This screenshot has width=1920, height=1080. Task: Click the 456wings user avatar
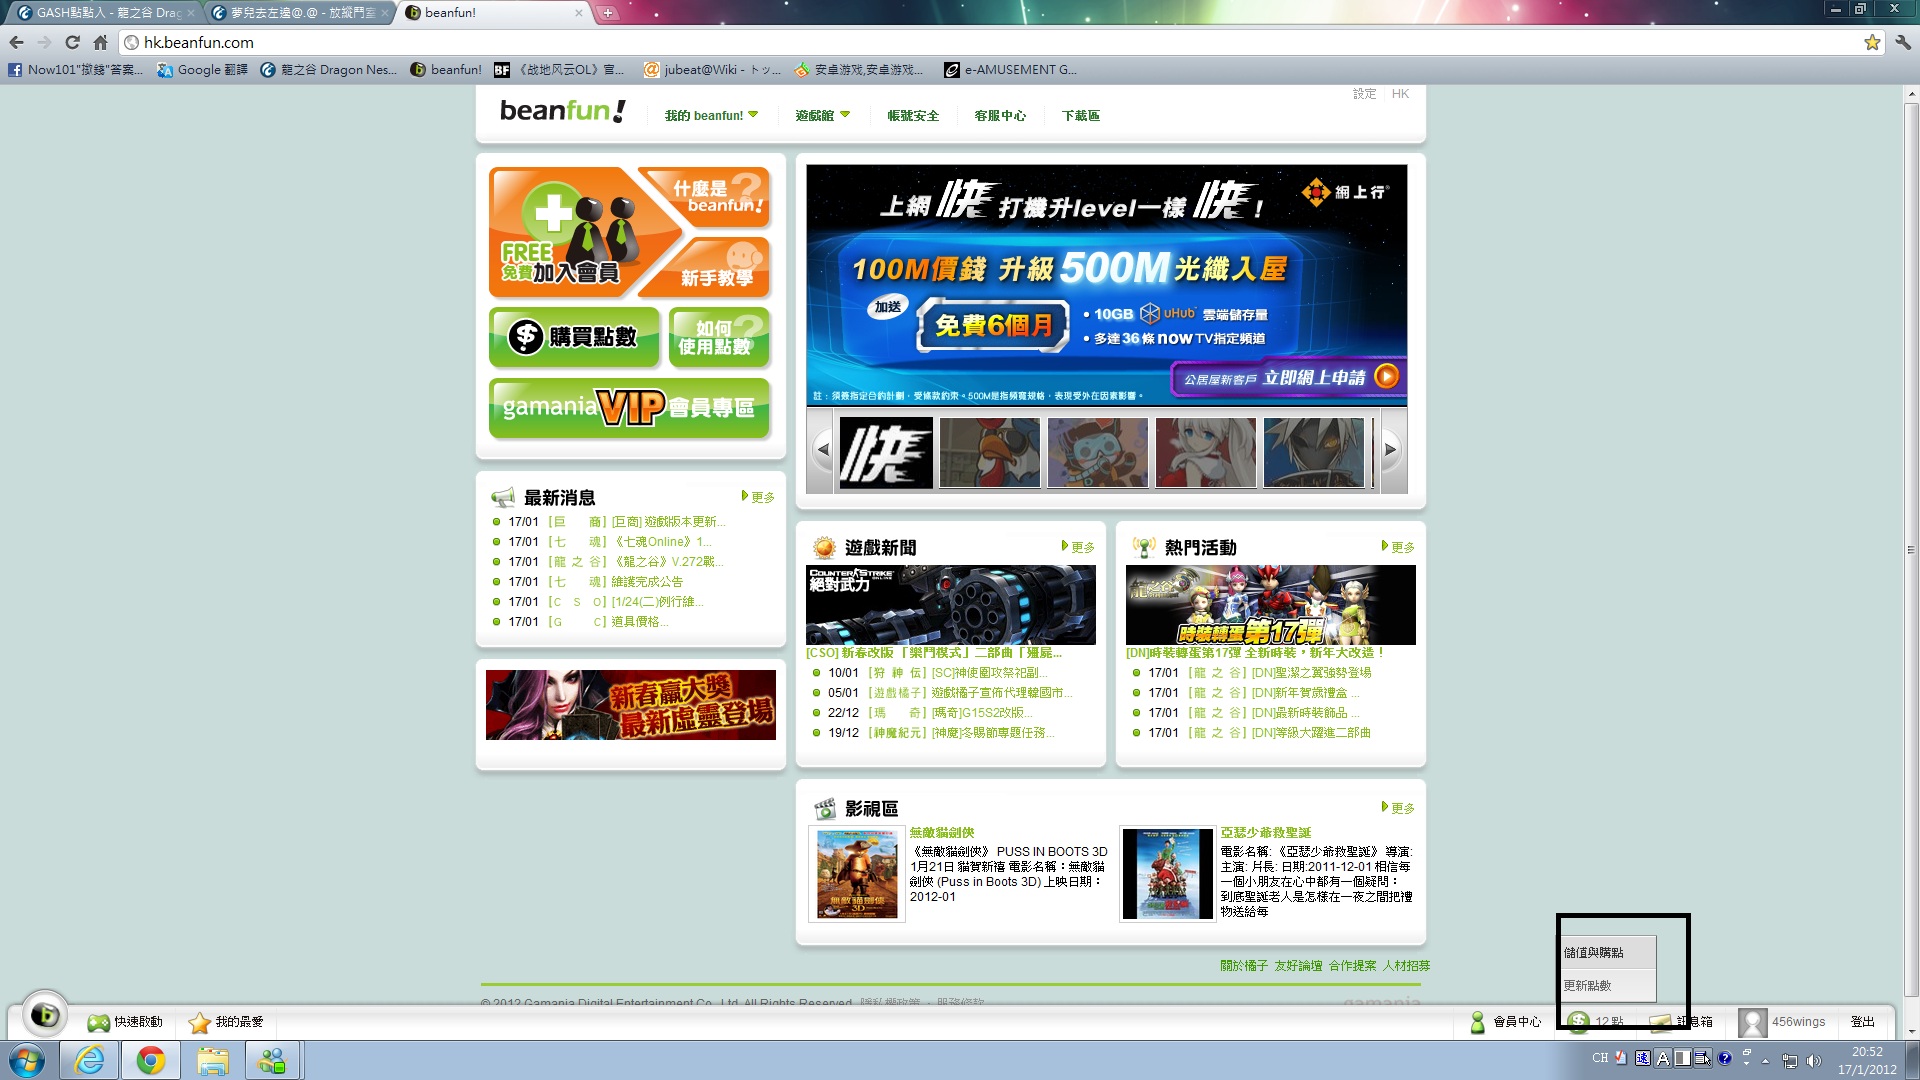coord(1752,1022)
